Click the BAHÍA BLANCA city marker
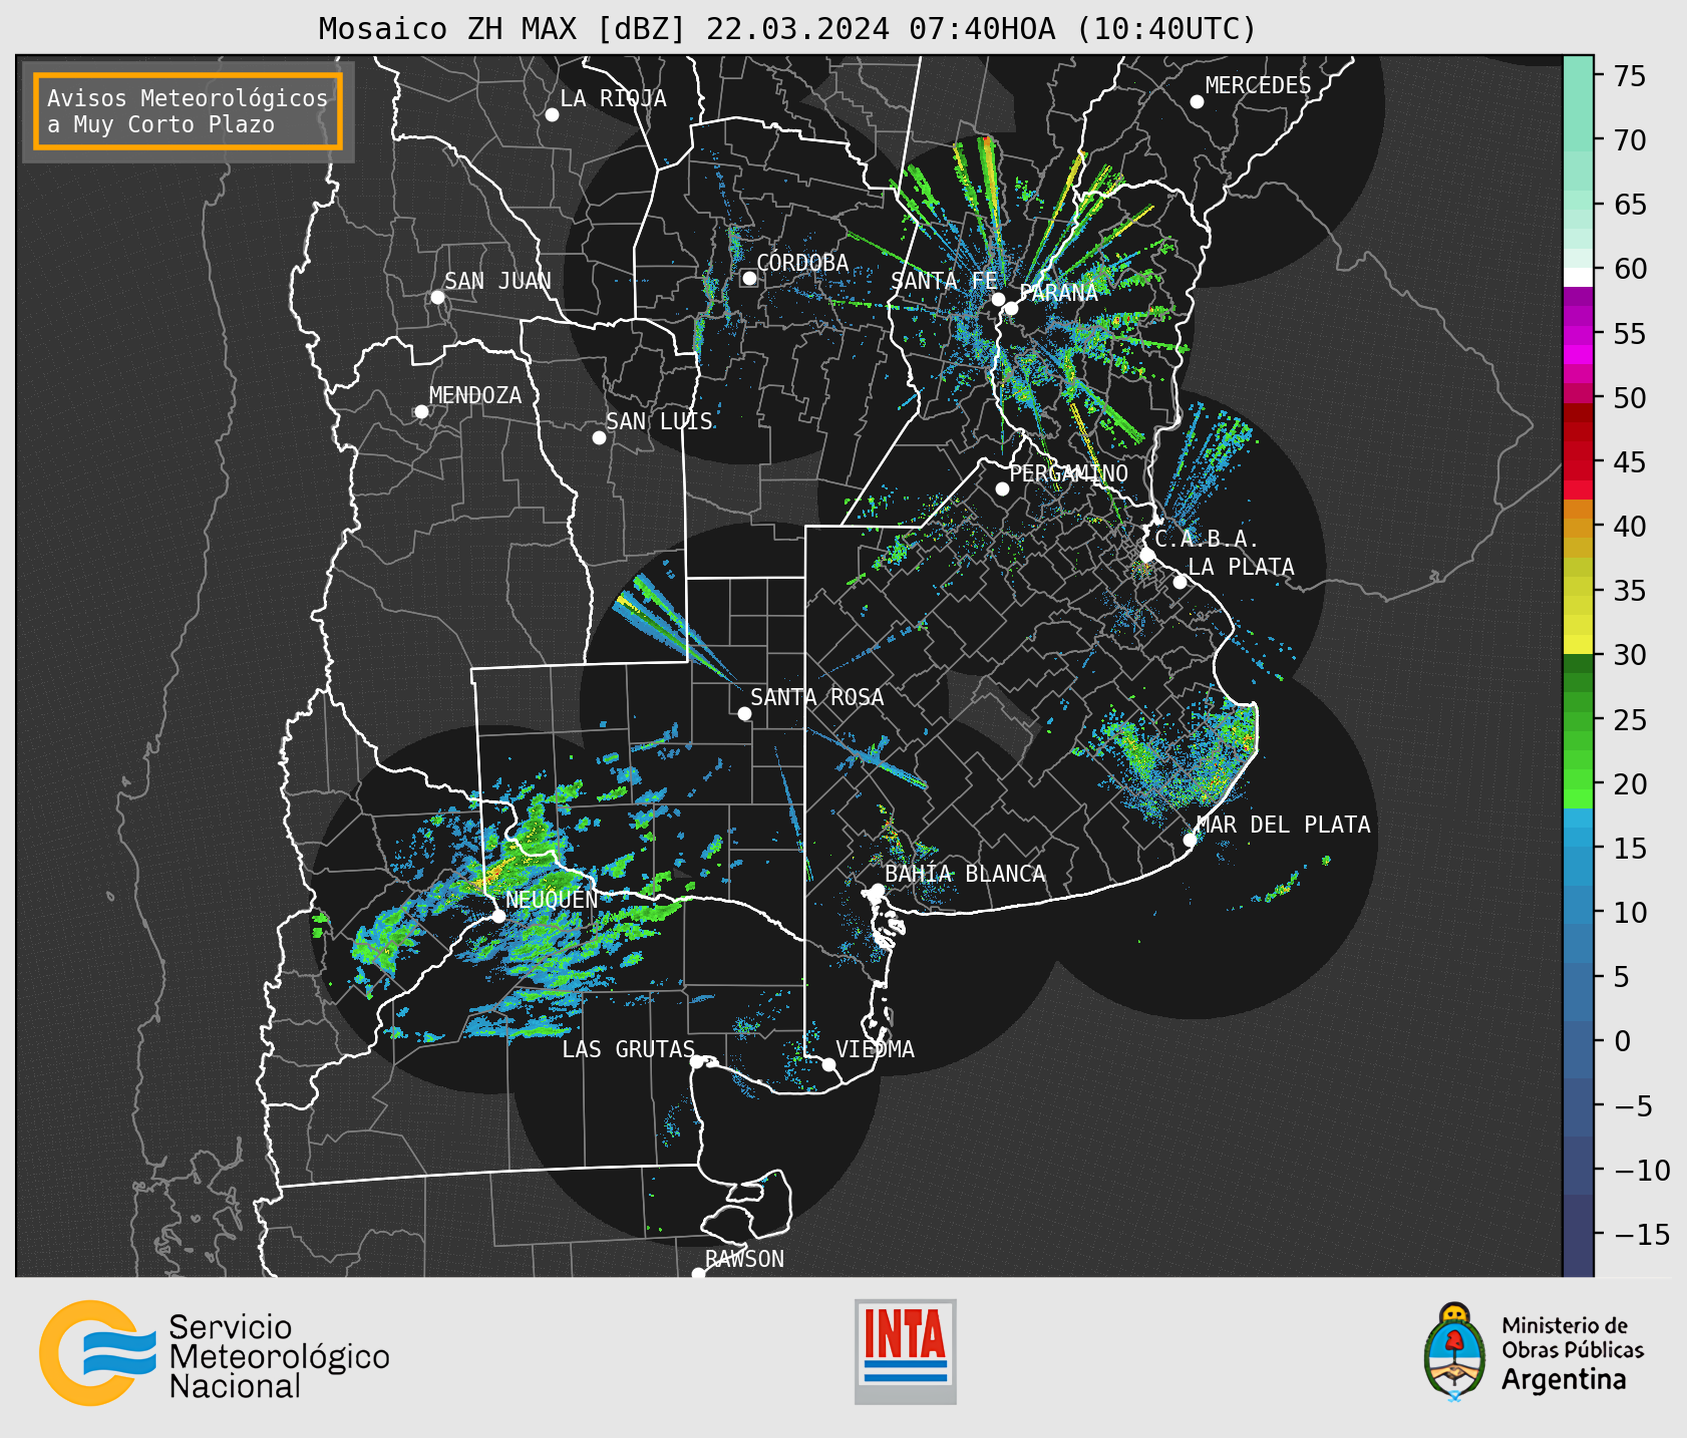 point(877,890)
